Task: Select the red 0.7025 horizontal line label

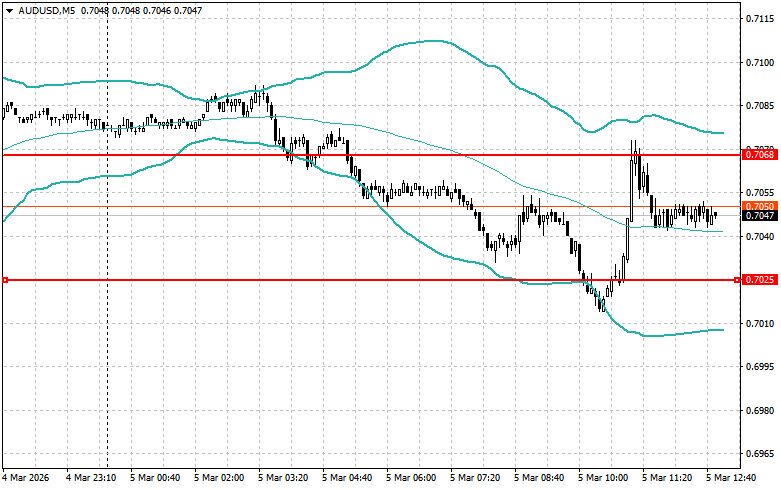Action: click(x=760, y=280)
